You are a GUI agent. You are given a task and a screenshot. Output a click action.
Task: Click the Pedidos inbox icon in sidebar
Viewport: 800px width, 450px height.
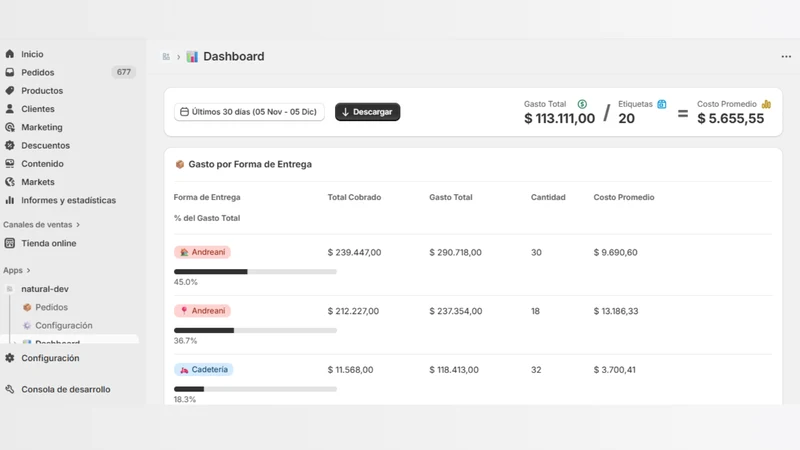tap(10, 72)
